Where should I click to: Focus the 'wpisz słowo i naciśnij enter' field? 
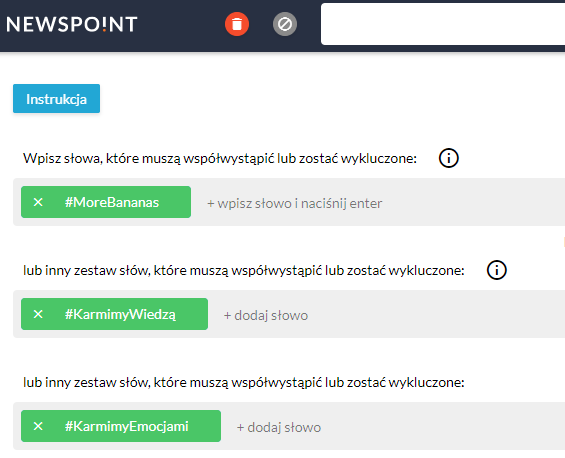[x=294, y=203]
